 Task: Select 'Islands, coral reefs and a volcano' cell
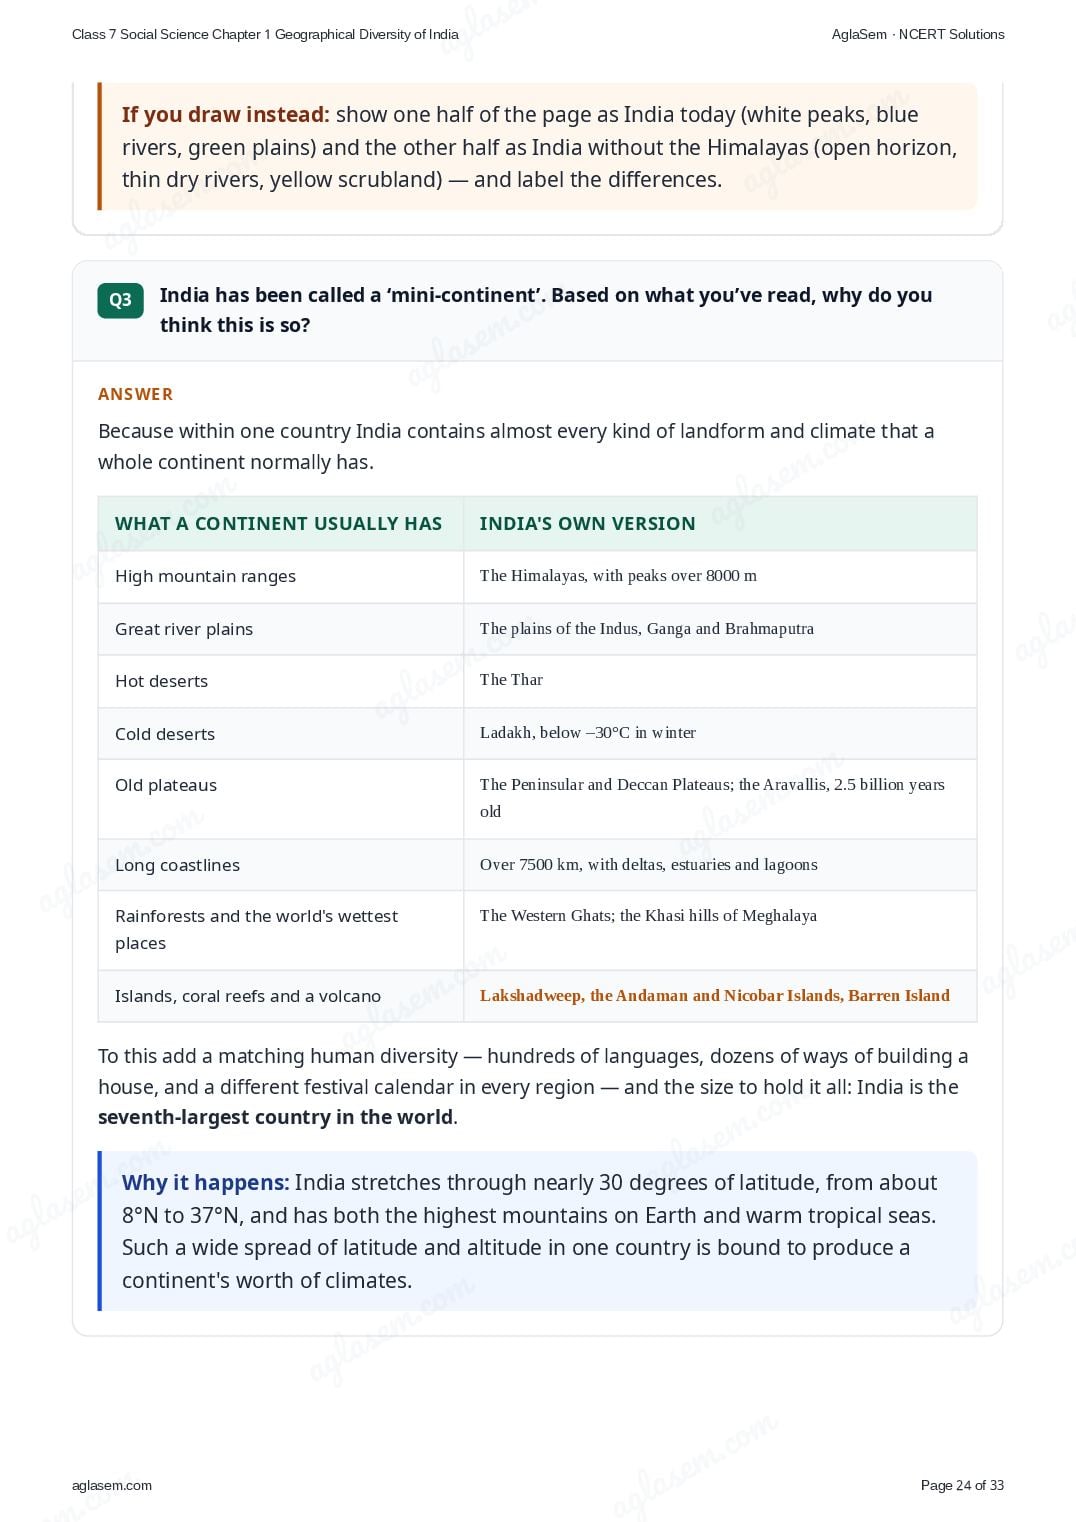click(281, 996)
